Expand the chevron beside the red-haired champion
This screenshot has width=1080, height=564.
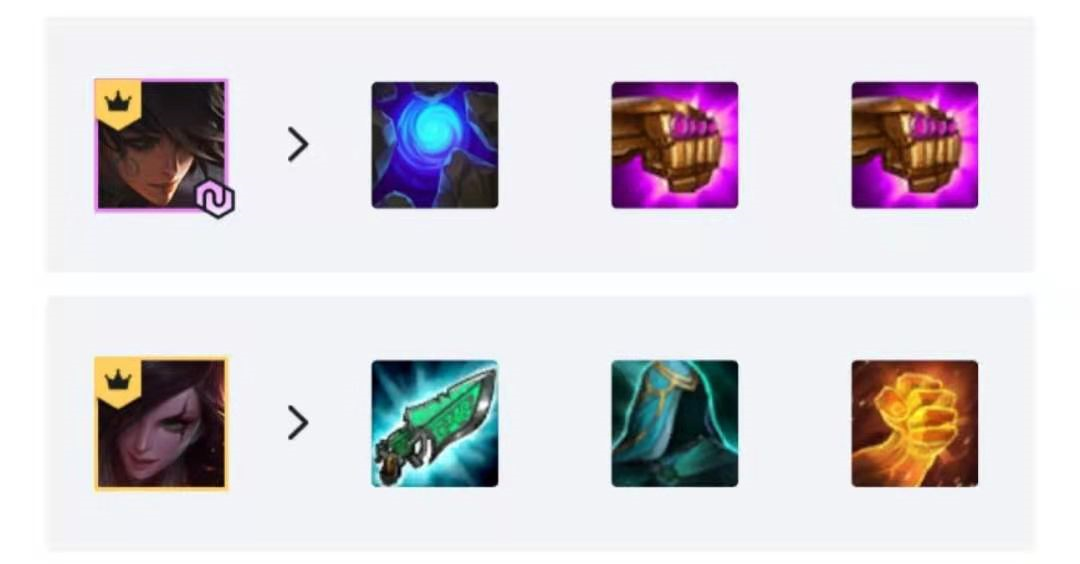tap(298, 423)
